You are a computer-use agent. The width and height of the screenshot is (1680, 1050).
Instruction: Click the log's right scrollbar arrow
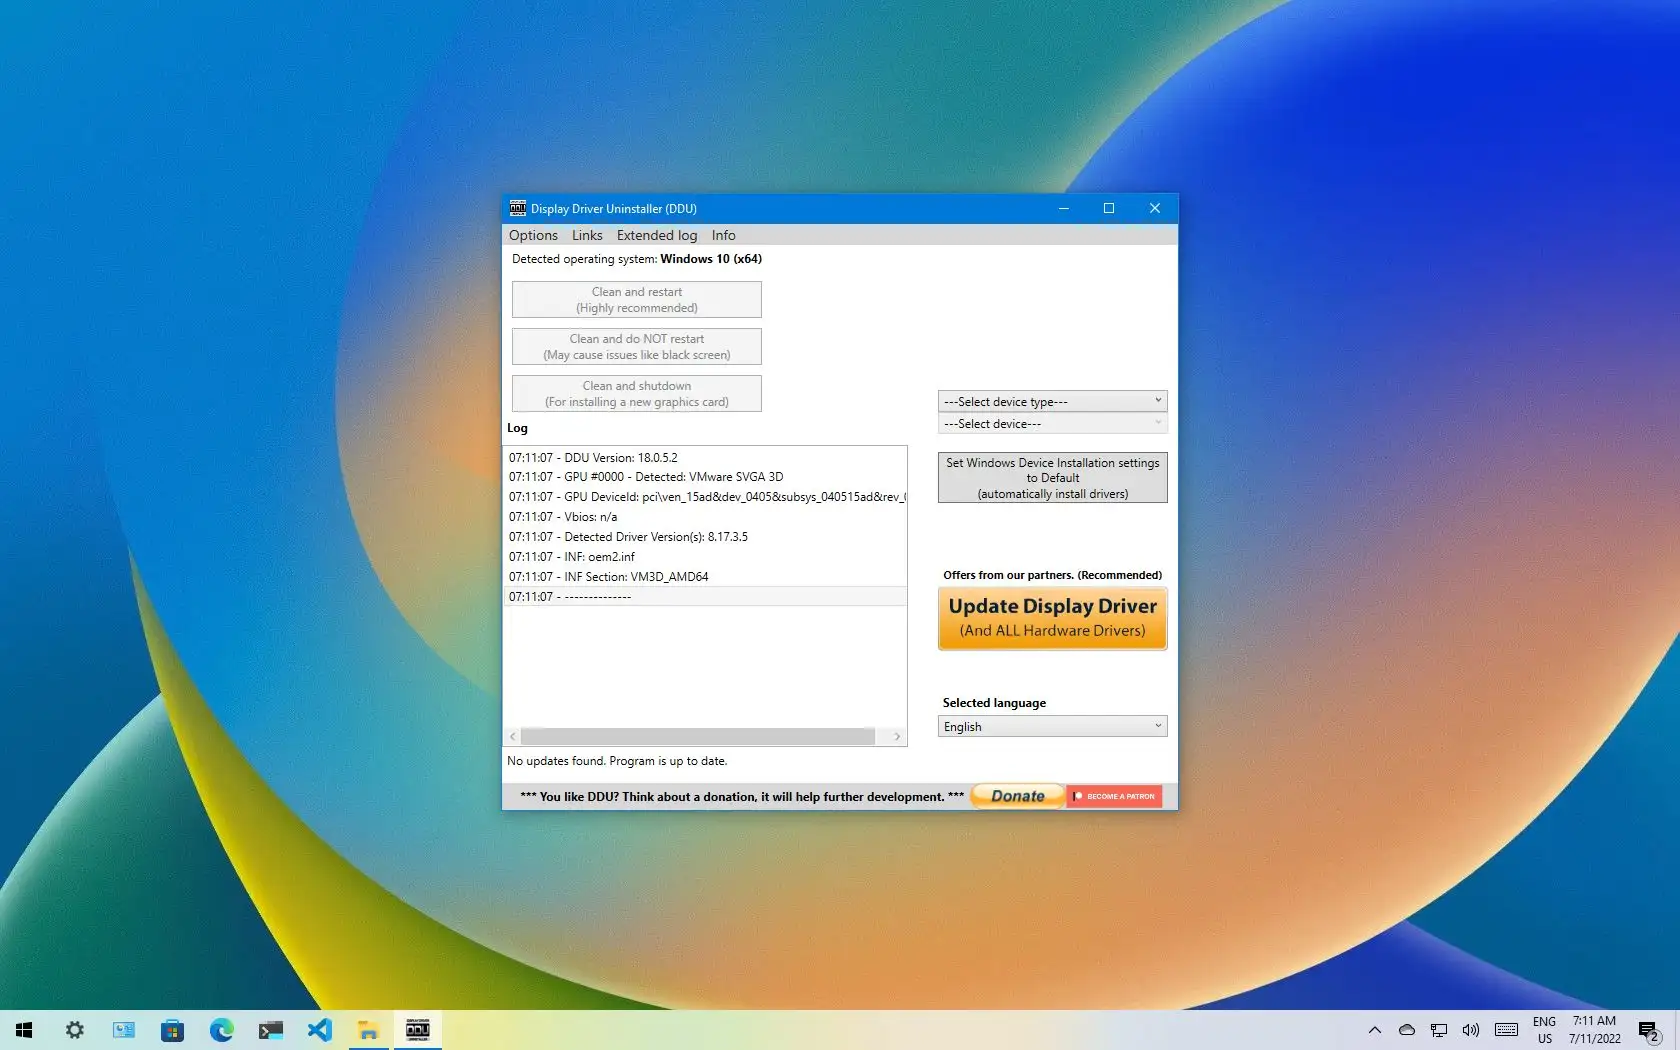pyautogui.click(x=897, y=736)
